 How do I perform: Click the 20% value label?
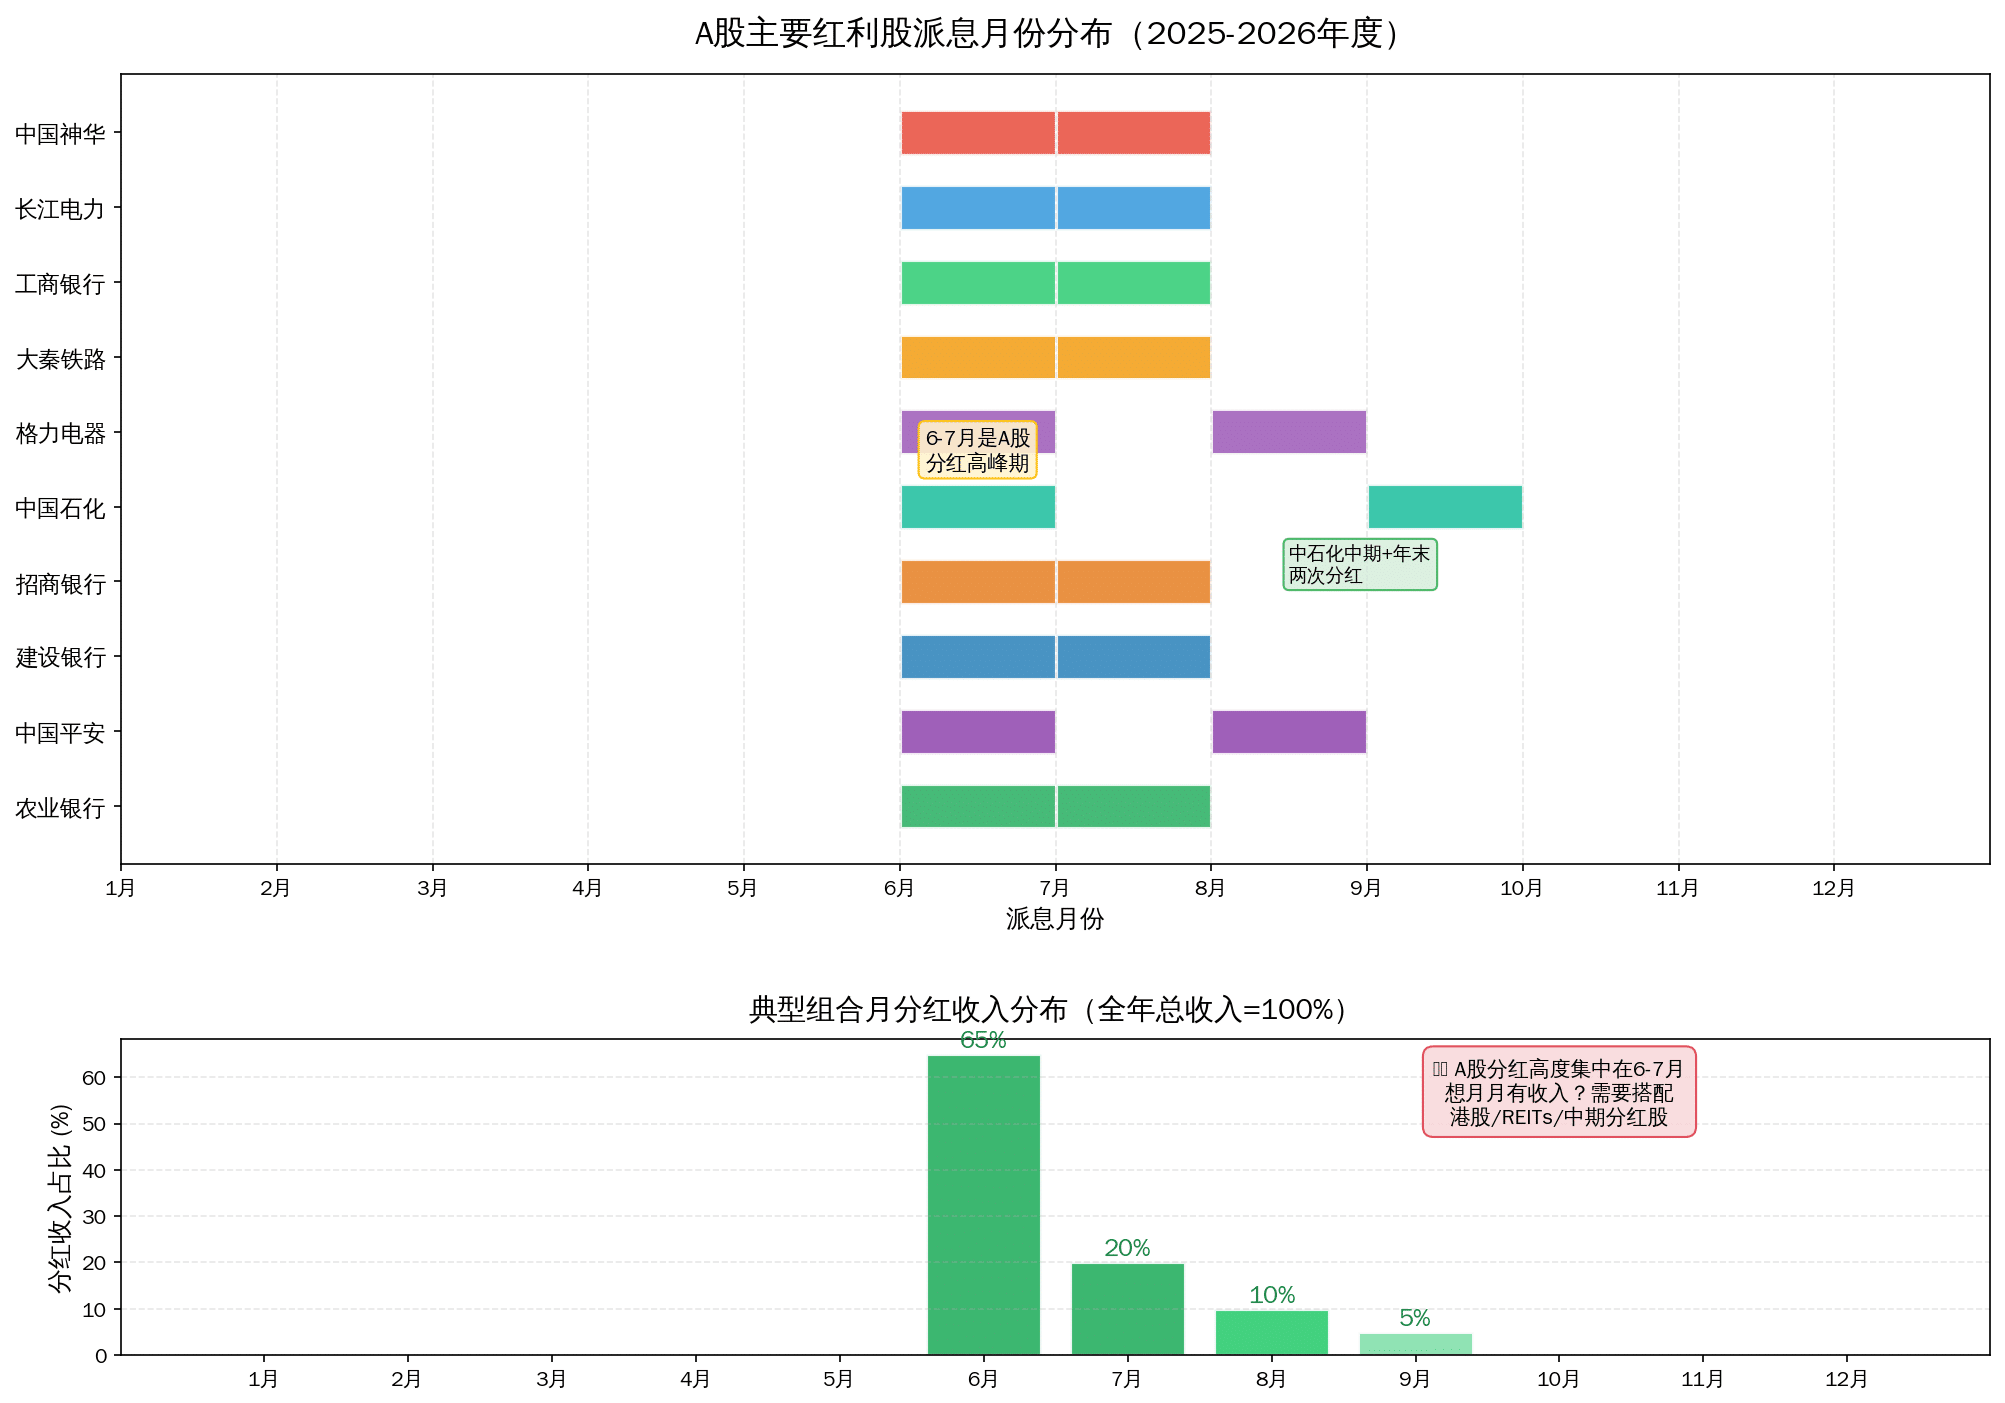1127,1248
